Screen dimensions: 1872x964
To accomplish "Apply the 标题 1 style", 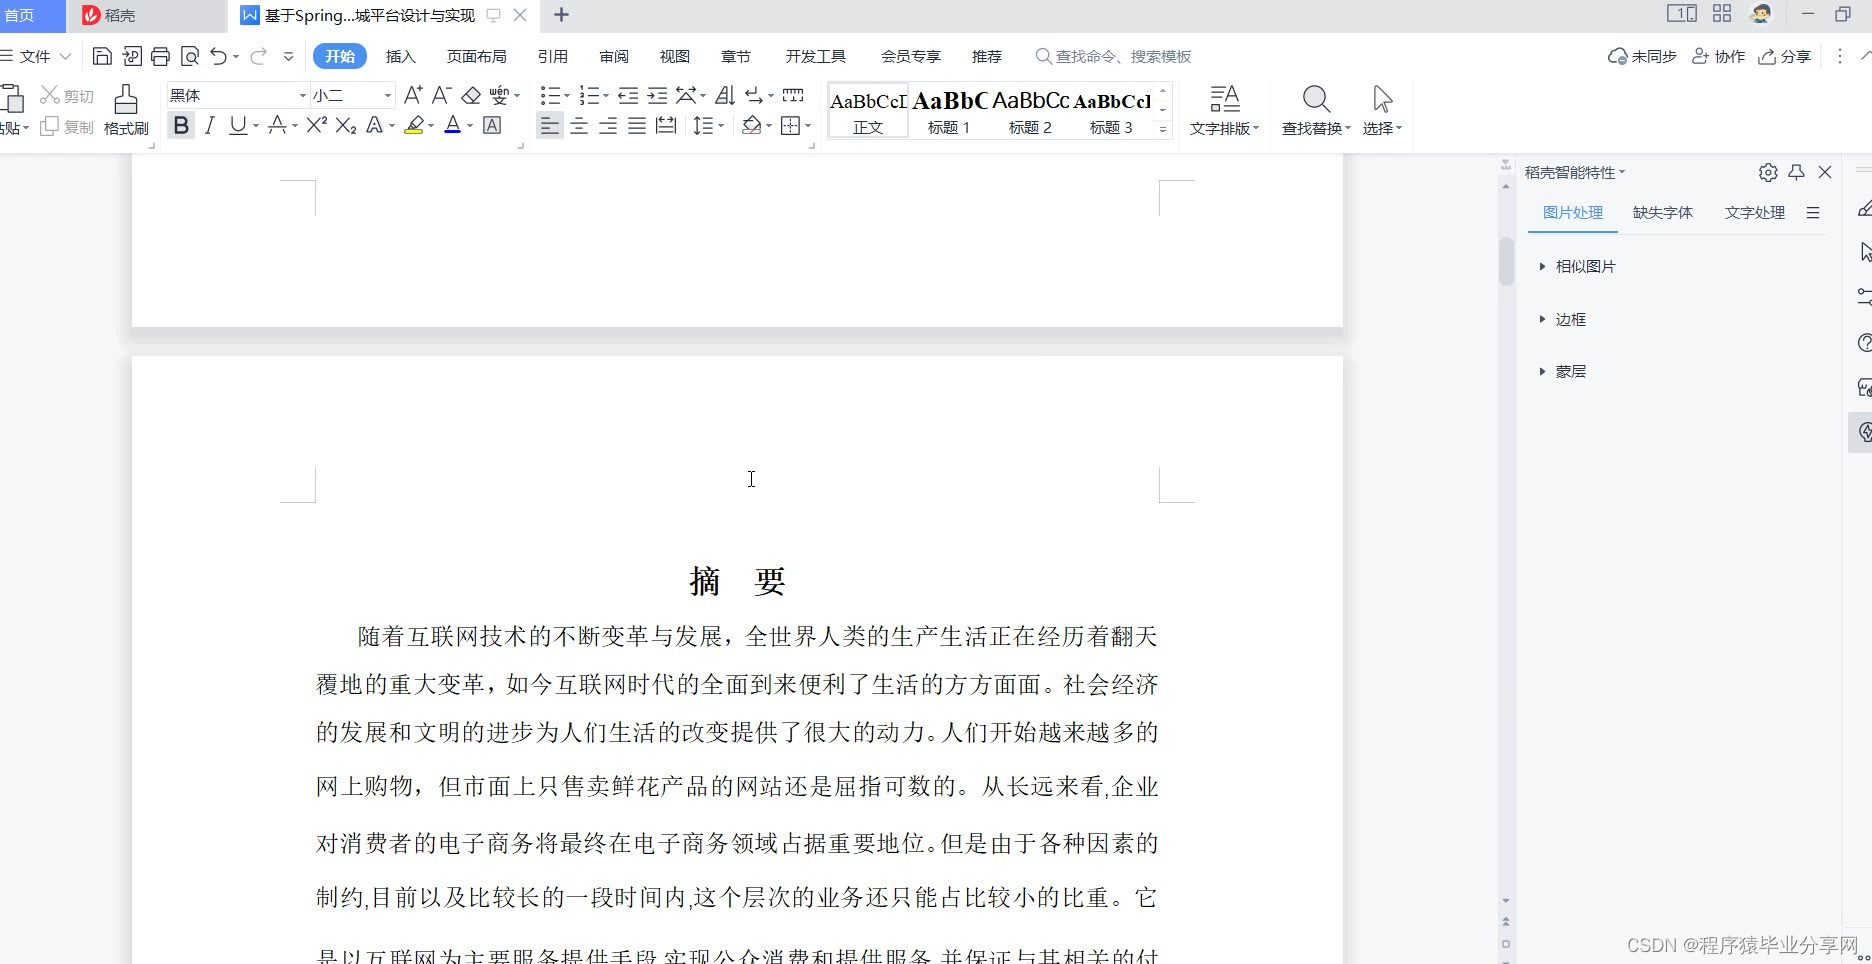I will (949, 110).
